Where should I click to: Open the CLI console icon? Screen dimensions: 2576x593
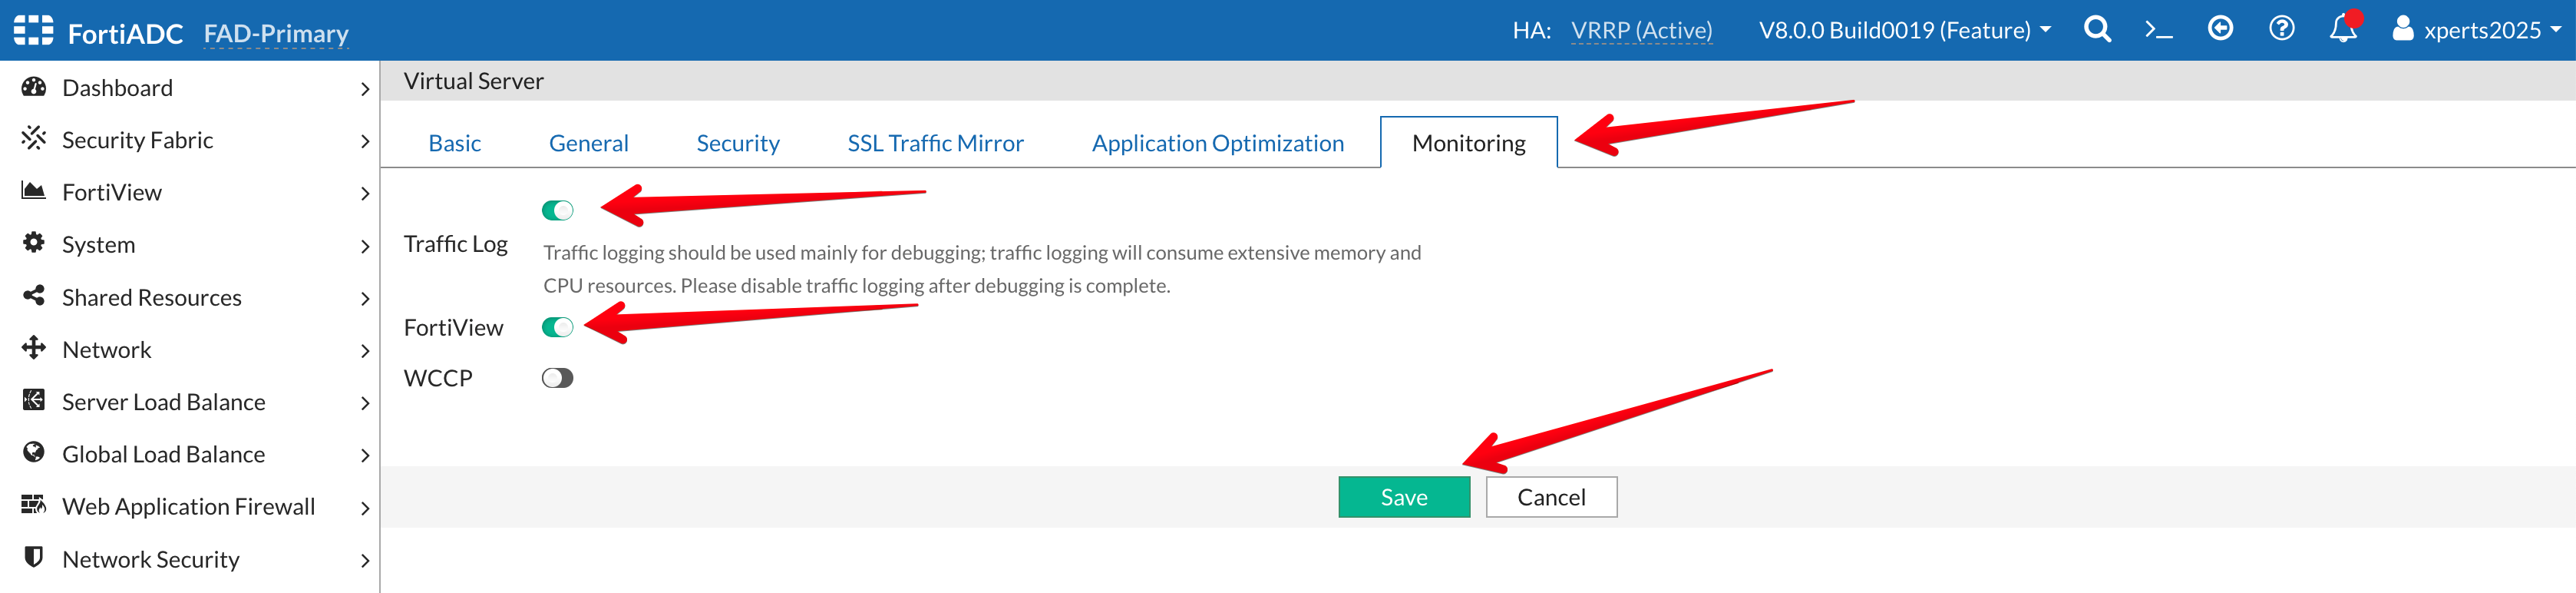click(x=2158, y=30)
